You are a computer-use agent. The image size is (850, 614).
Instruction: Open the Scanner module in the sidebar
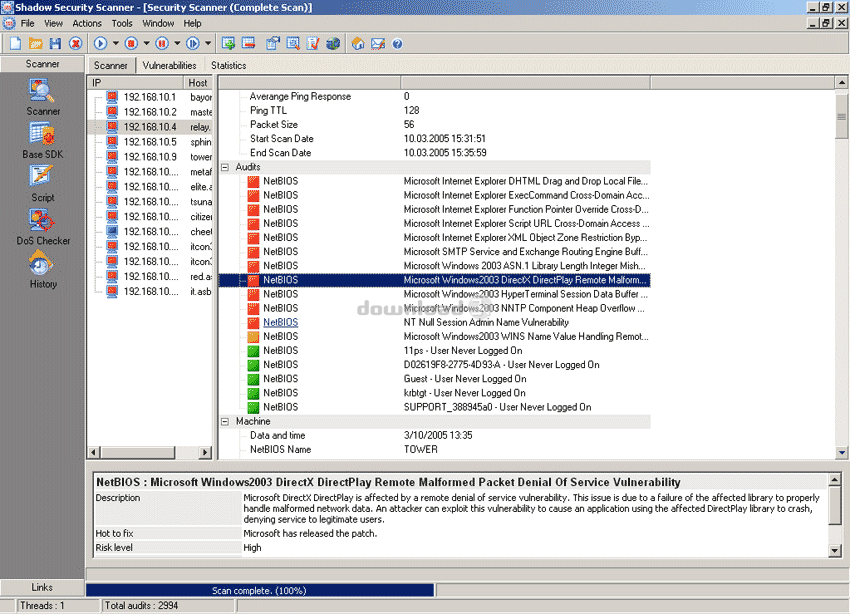click(43, 97)
